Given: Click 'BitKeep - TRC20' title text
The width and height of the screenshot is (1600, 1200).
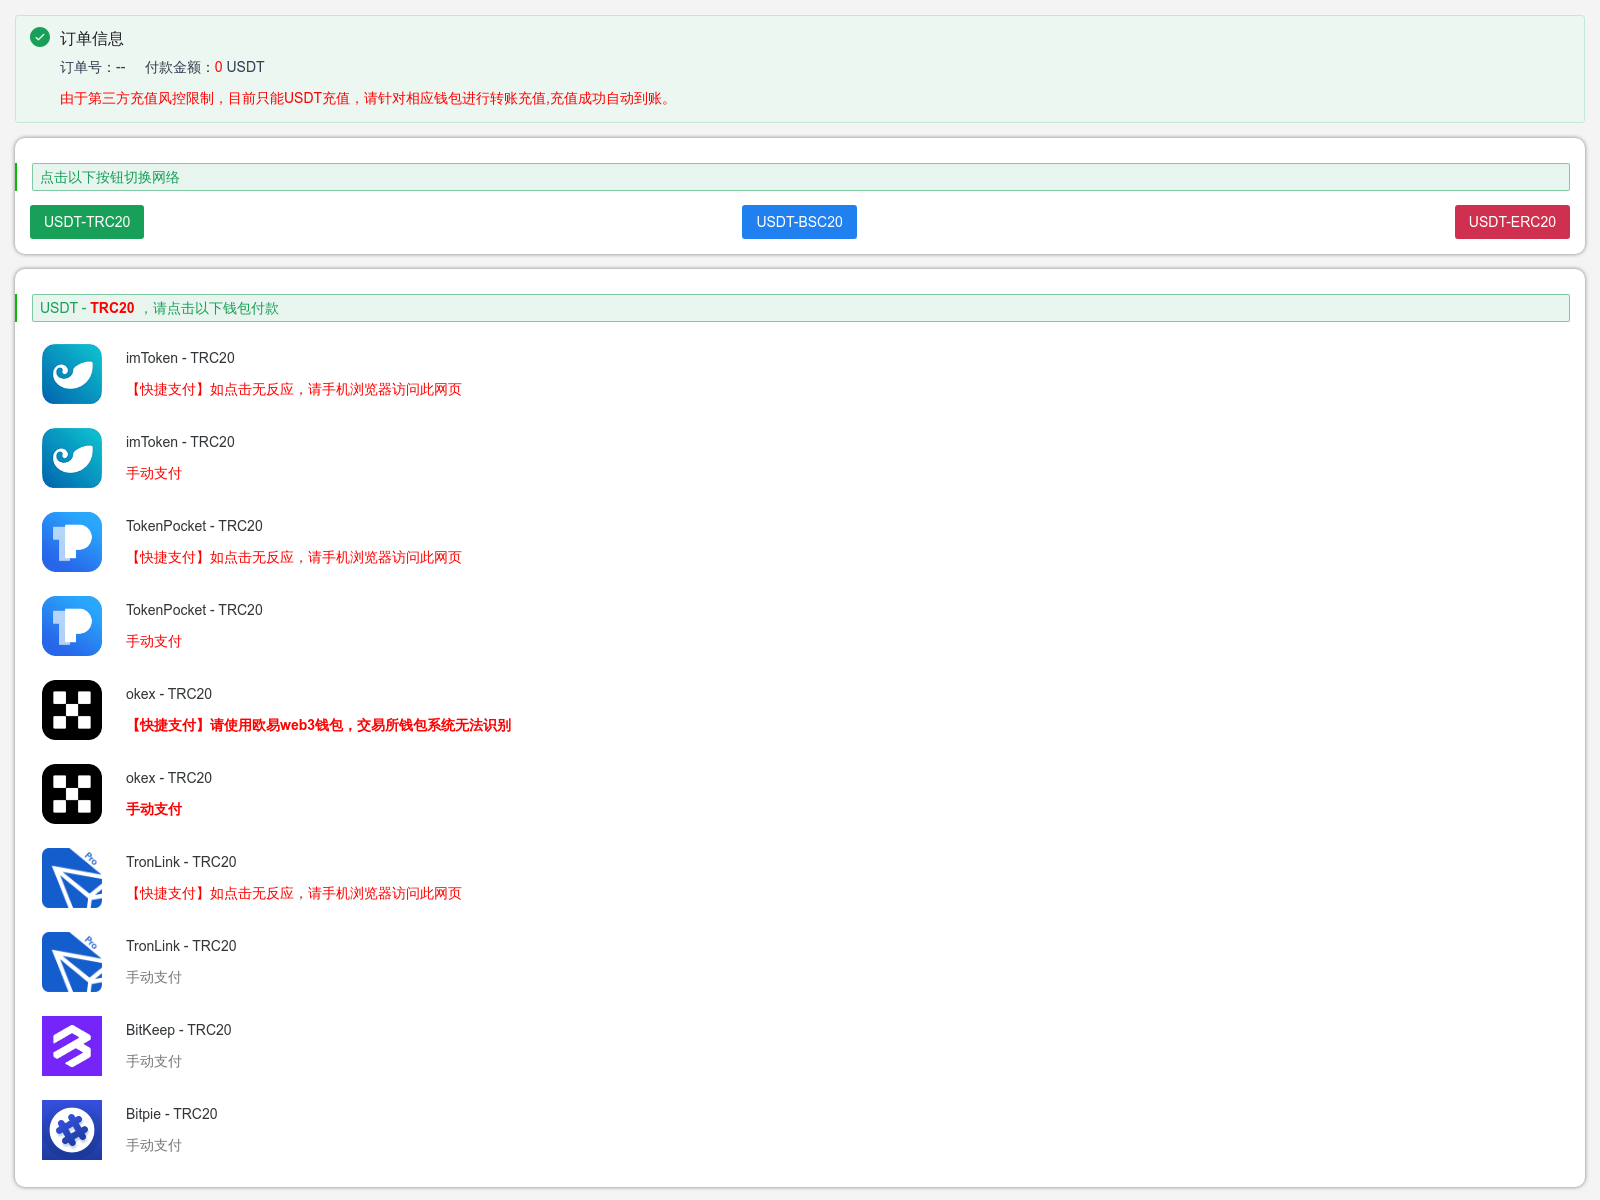Looking at the screenshot, I should click(179, 1030).
